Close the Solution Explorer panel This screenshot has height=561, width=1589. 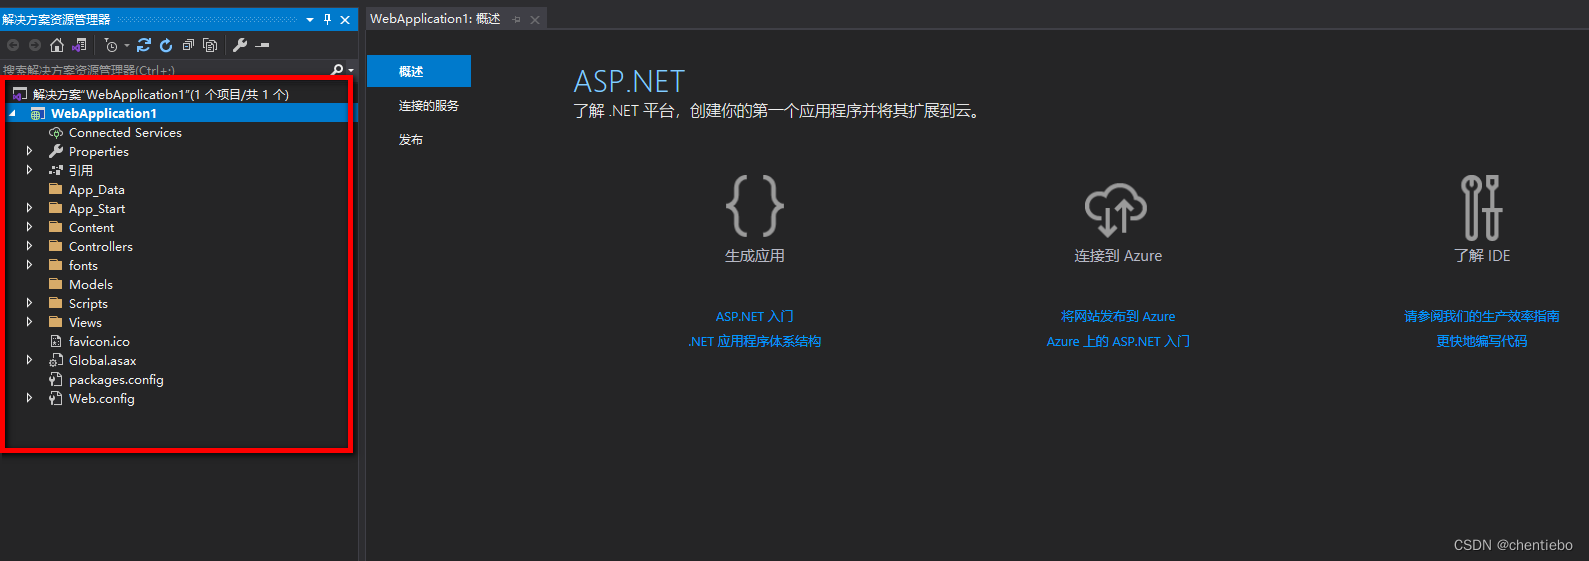tap(345, 20)
